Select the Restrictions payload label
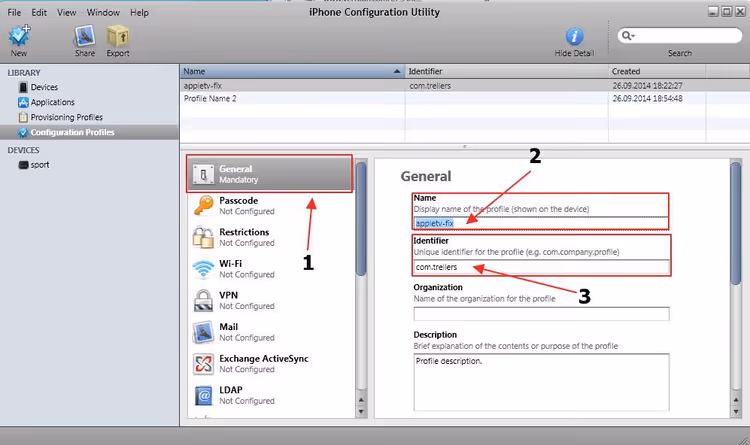Viewport: 750px width, 445px height. click(244, 232)
